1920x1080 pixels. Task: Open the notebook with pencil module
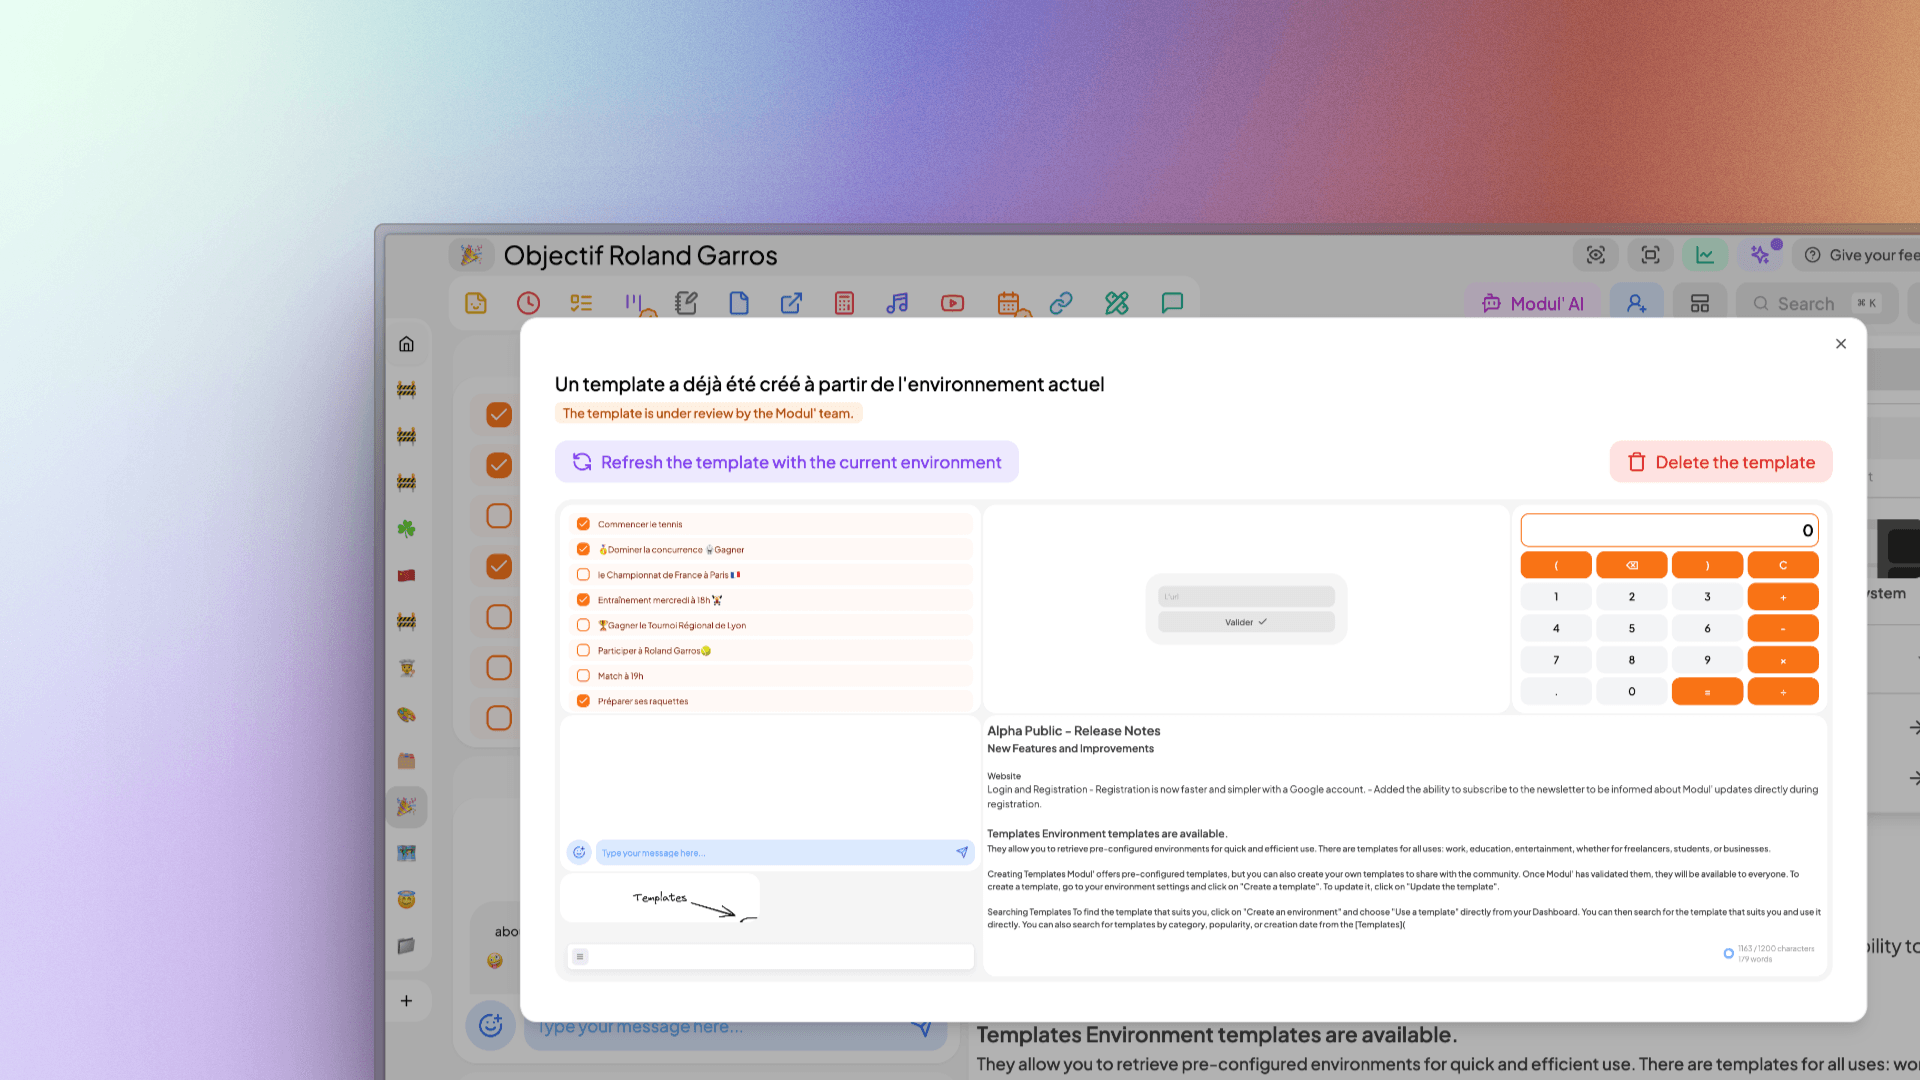[x=686, y=303]
